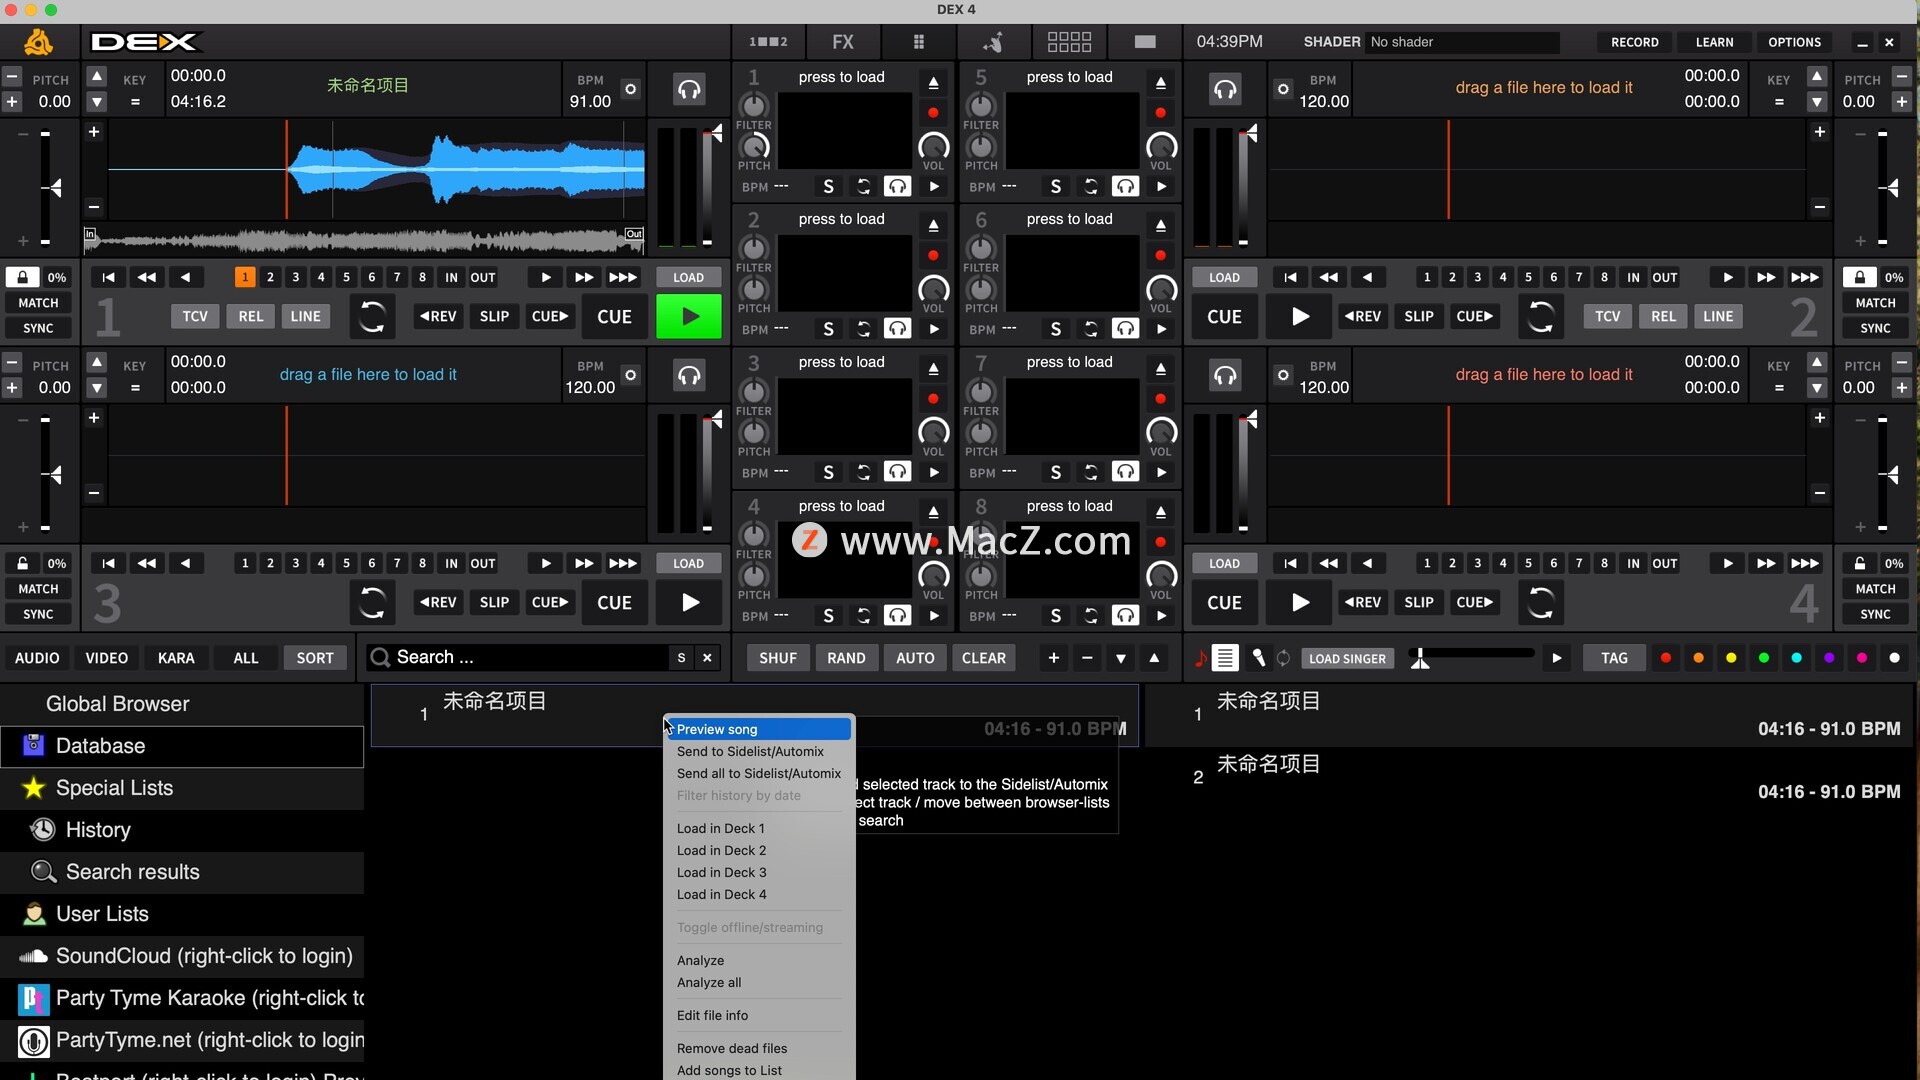Adjust the singer rotation slider
This screenshot has width=1920, height=1080.
pyautogui.click(x=1471, y=655)
